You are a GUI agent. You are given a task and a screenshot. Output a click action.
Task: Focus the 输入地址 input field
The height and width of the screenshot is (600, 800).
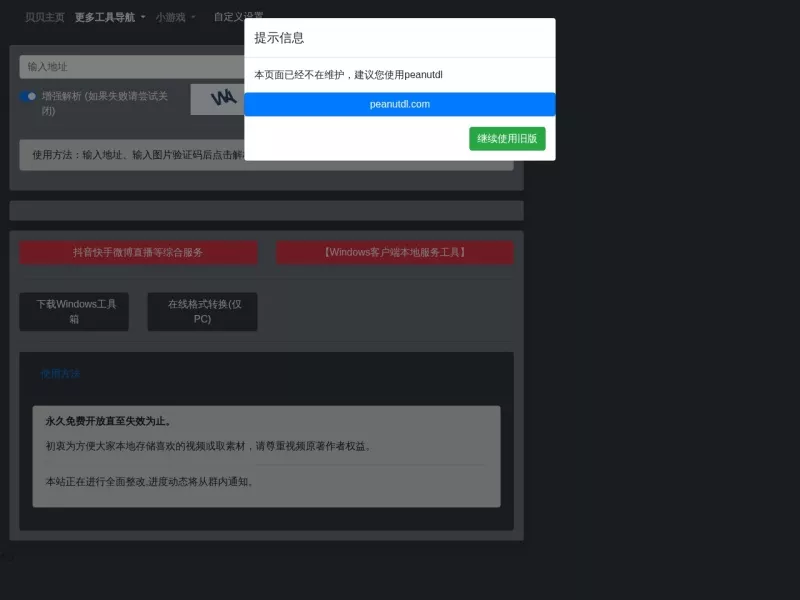(132, 67)
